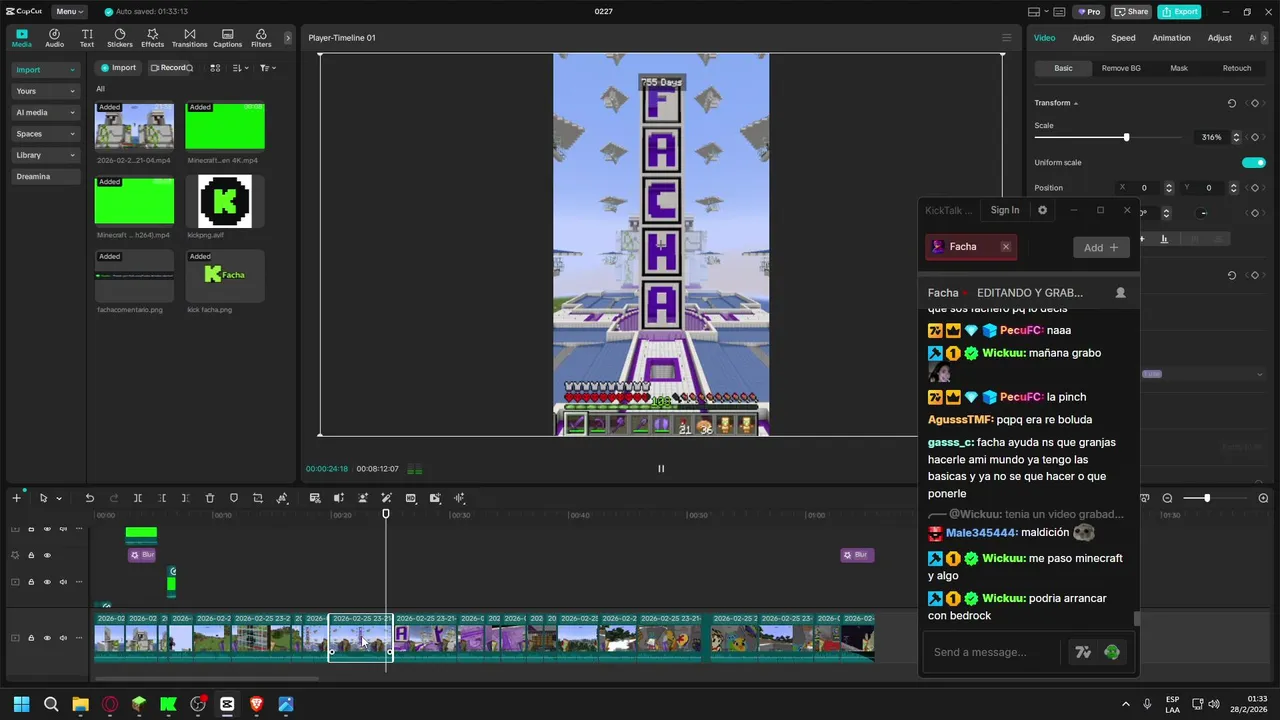This screenshot has height=720, width=1280.
Task: Click the Pro upgrade button
Action: [1088, 12]
